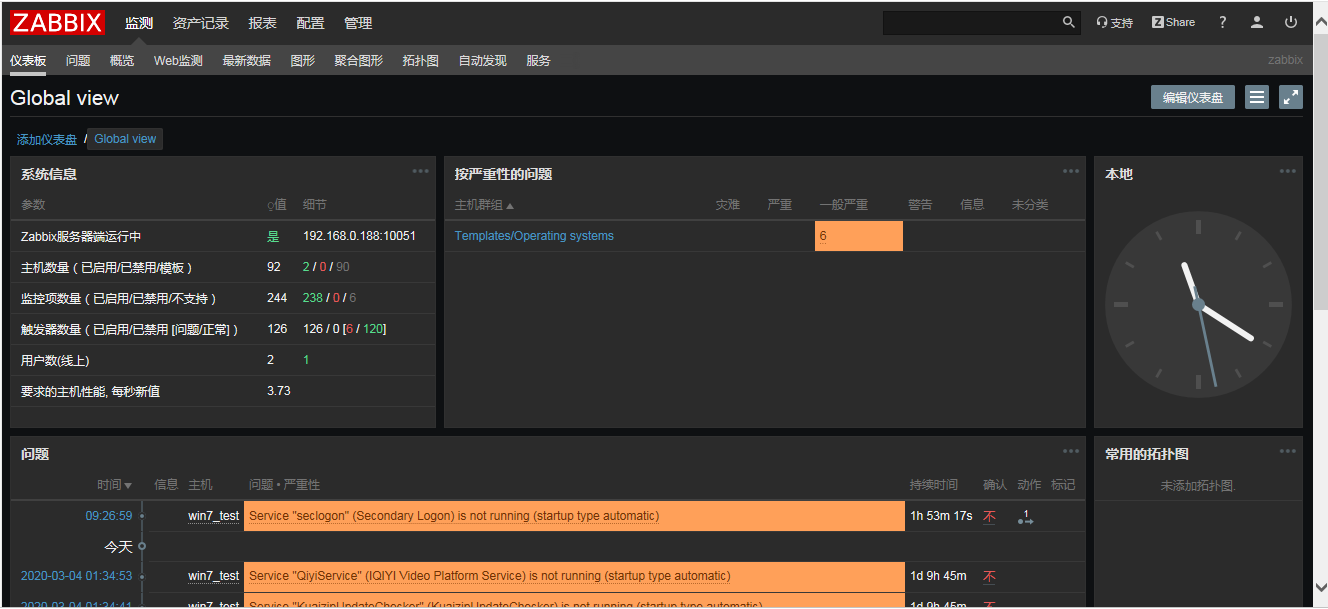Click the ZABBIX logo
This screenshot has height=609, width=1328.
[x=58, y=22]
